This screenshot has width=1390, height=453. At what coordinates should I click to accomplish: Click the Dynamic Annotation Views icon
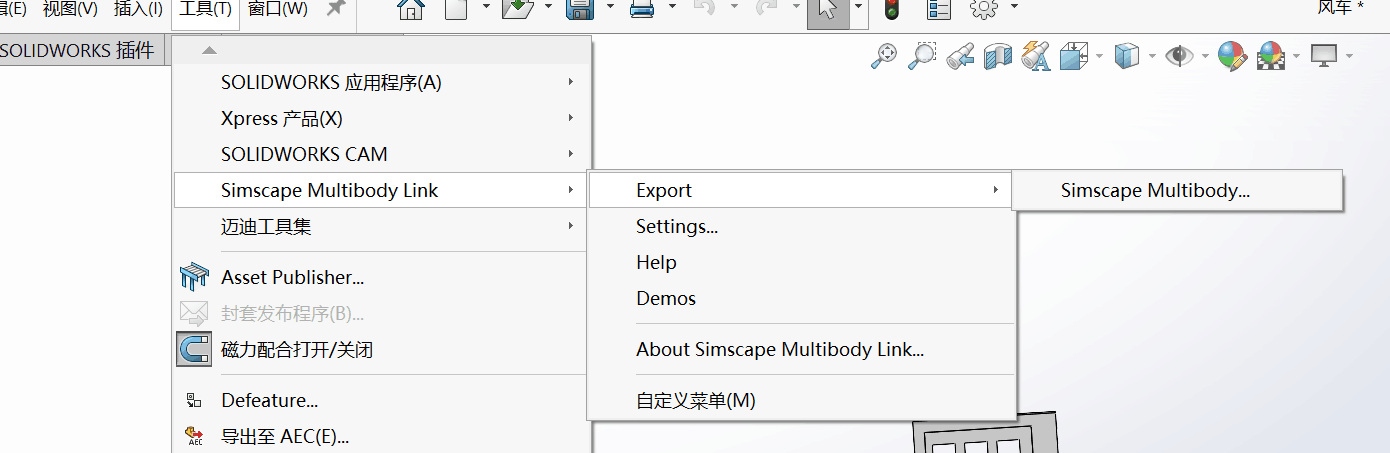tap(1035, 56)
